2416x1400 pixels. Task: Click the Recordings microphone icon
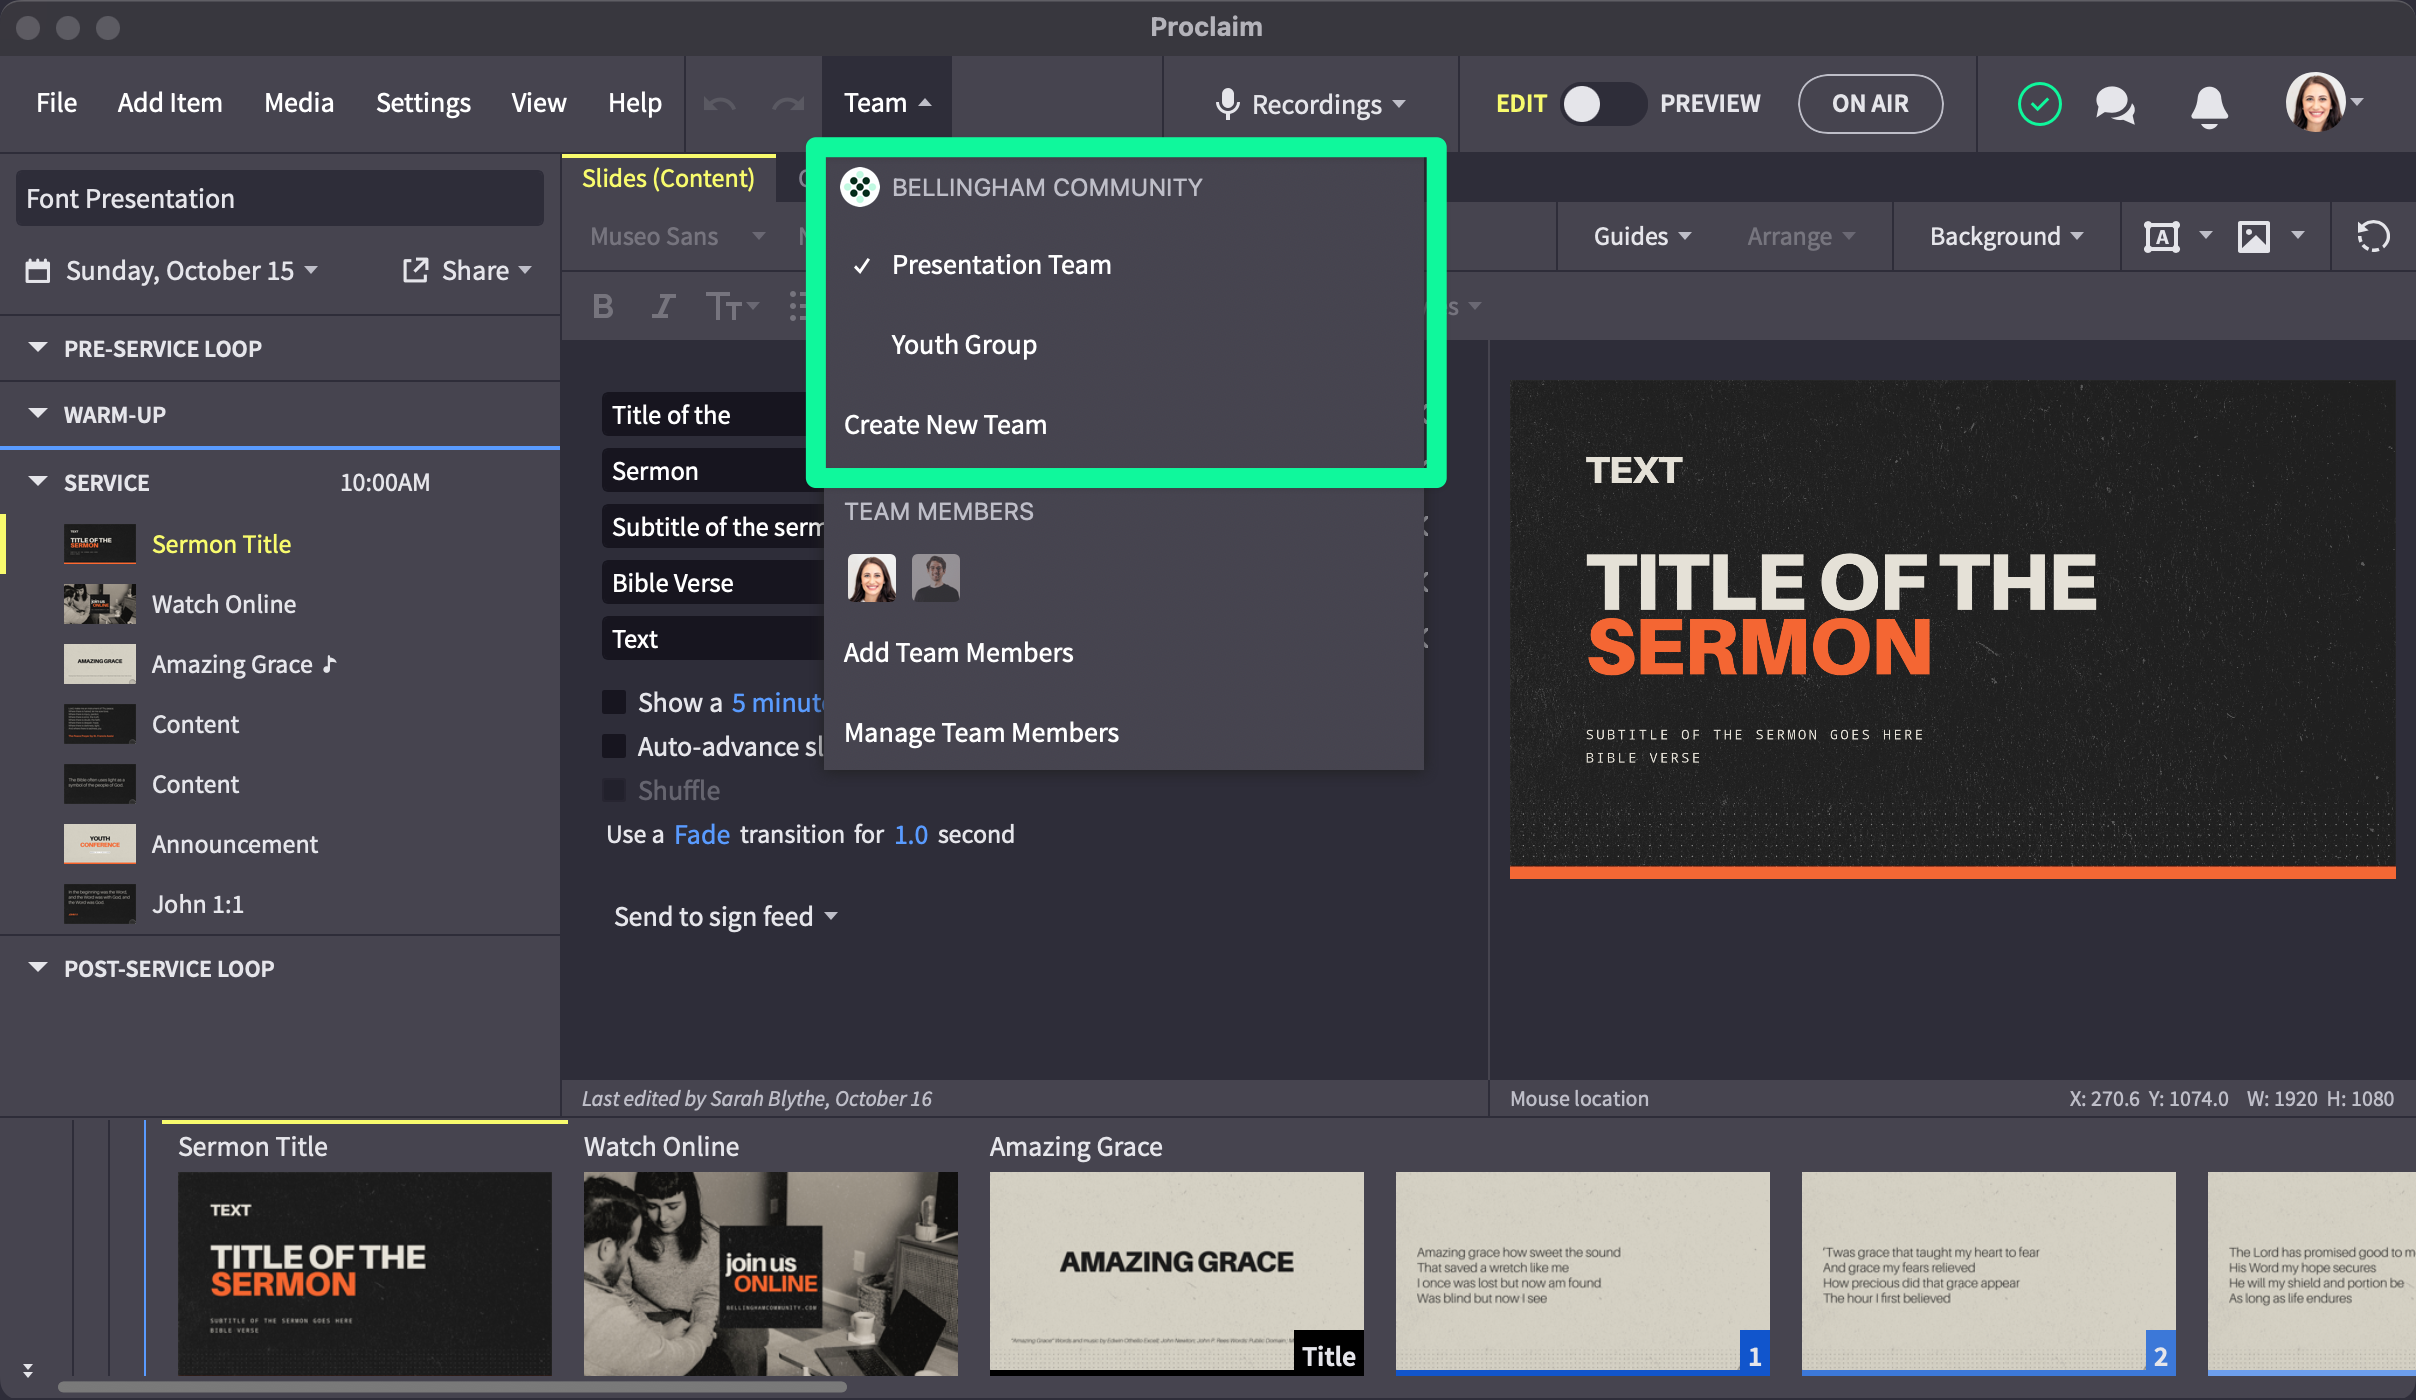[1227, 104]
